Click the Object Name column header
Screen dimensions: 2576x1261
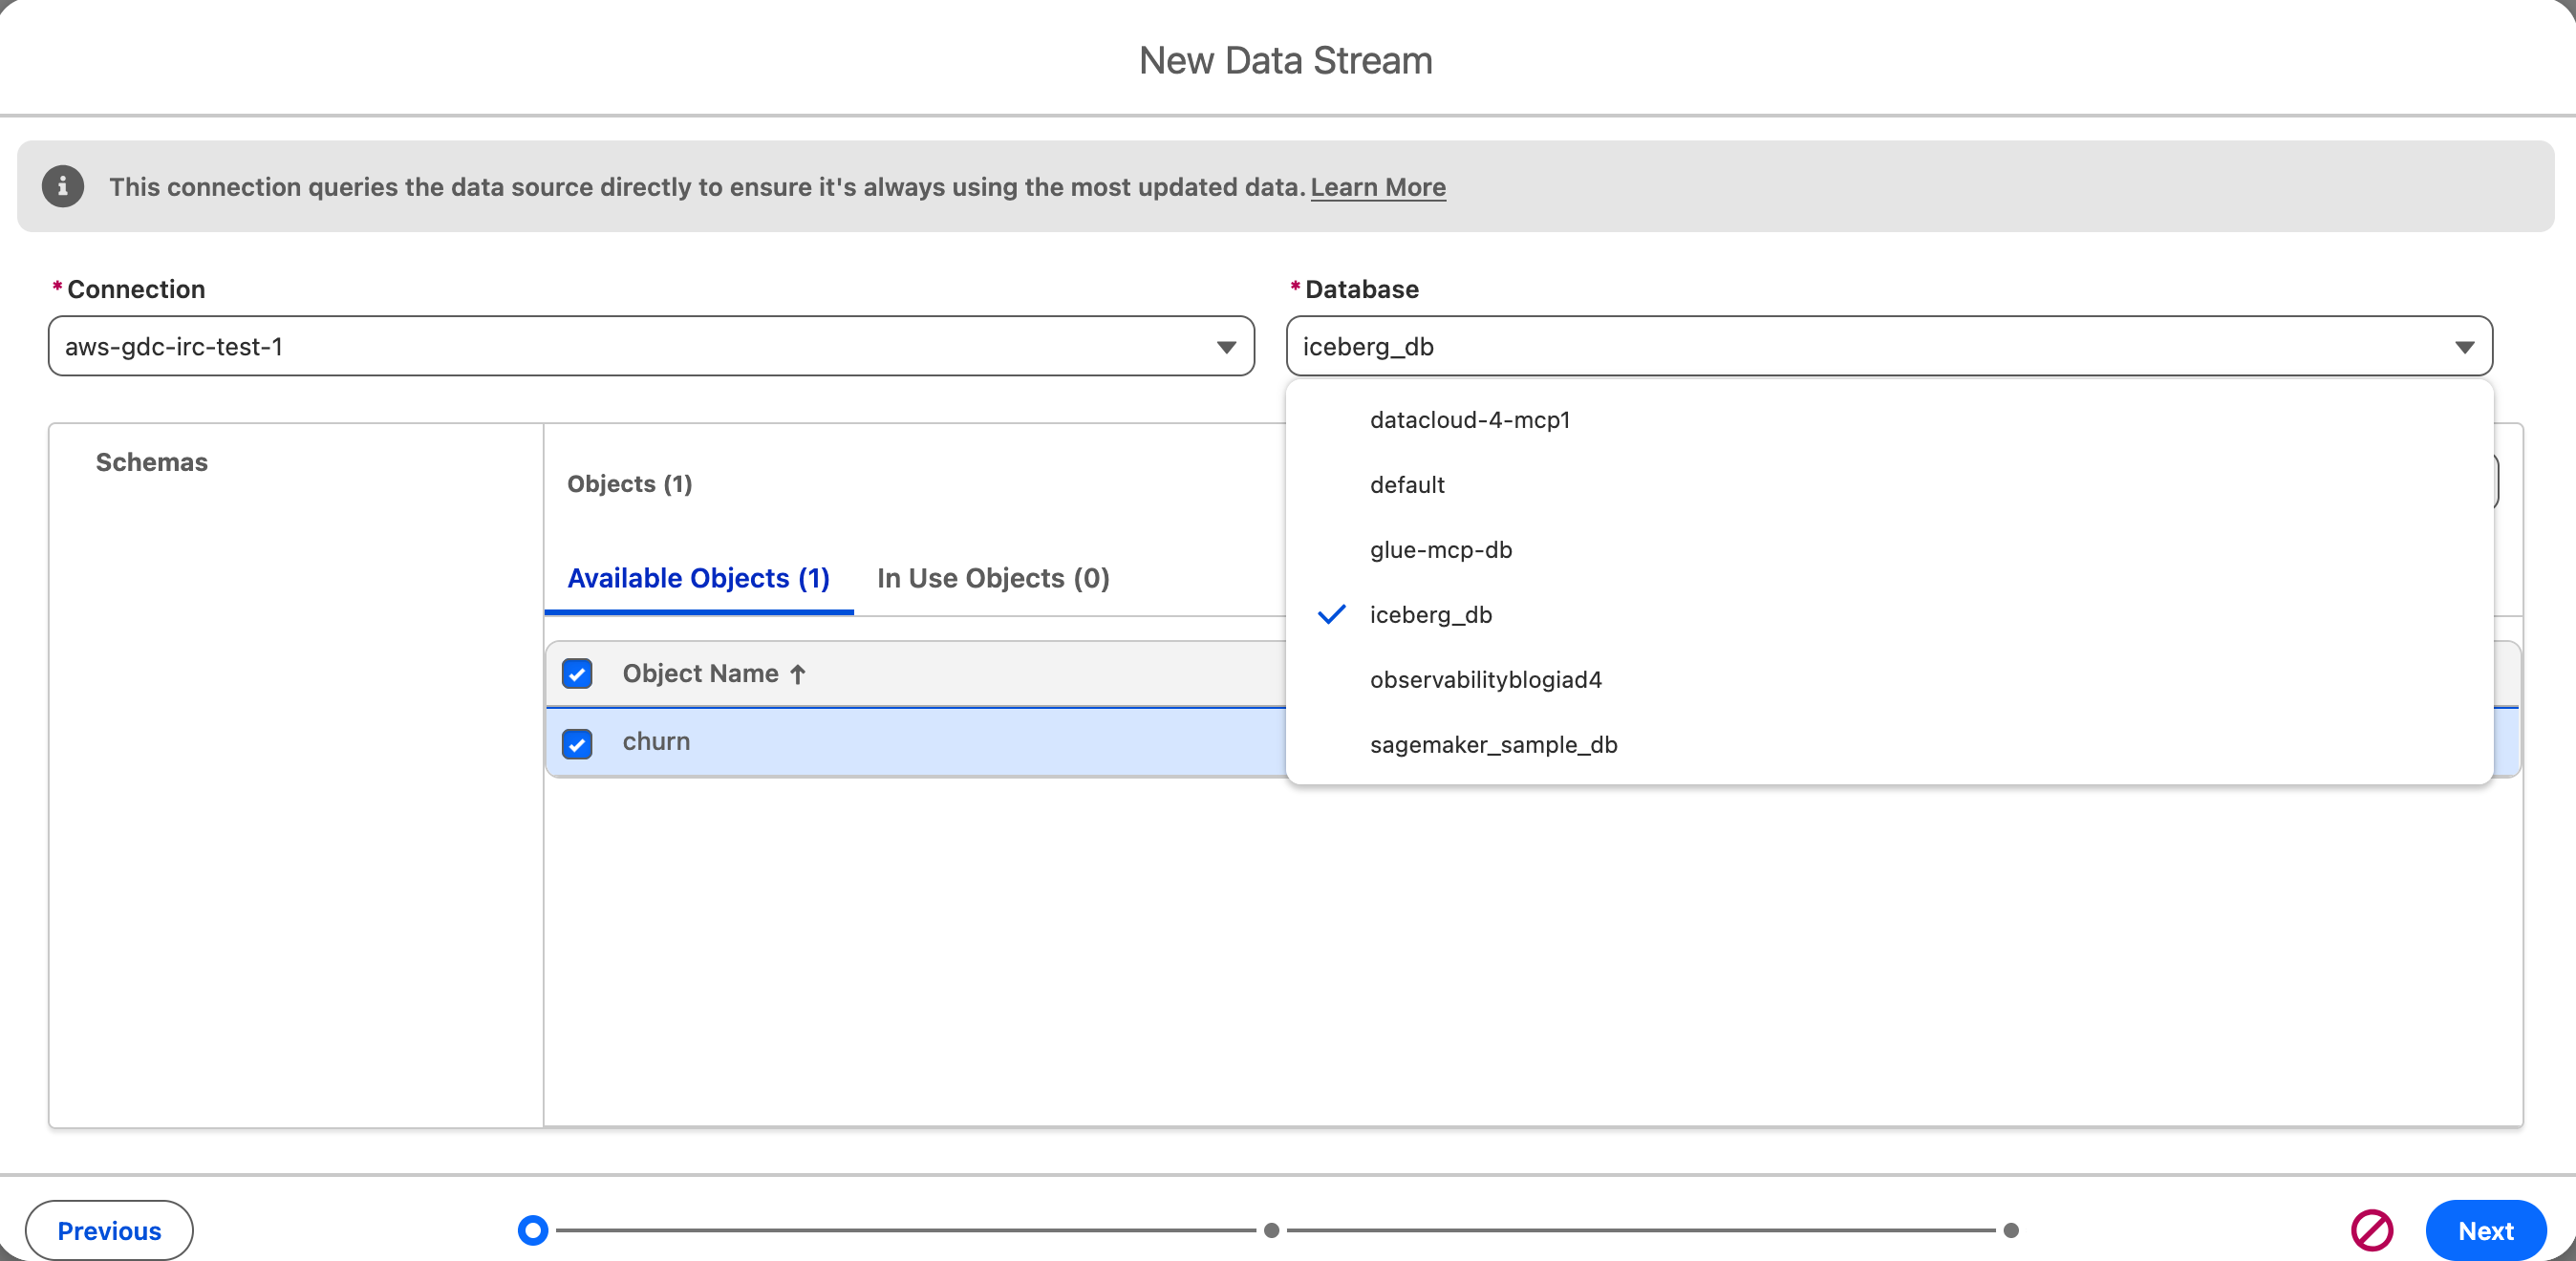[700, 674]
